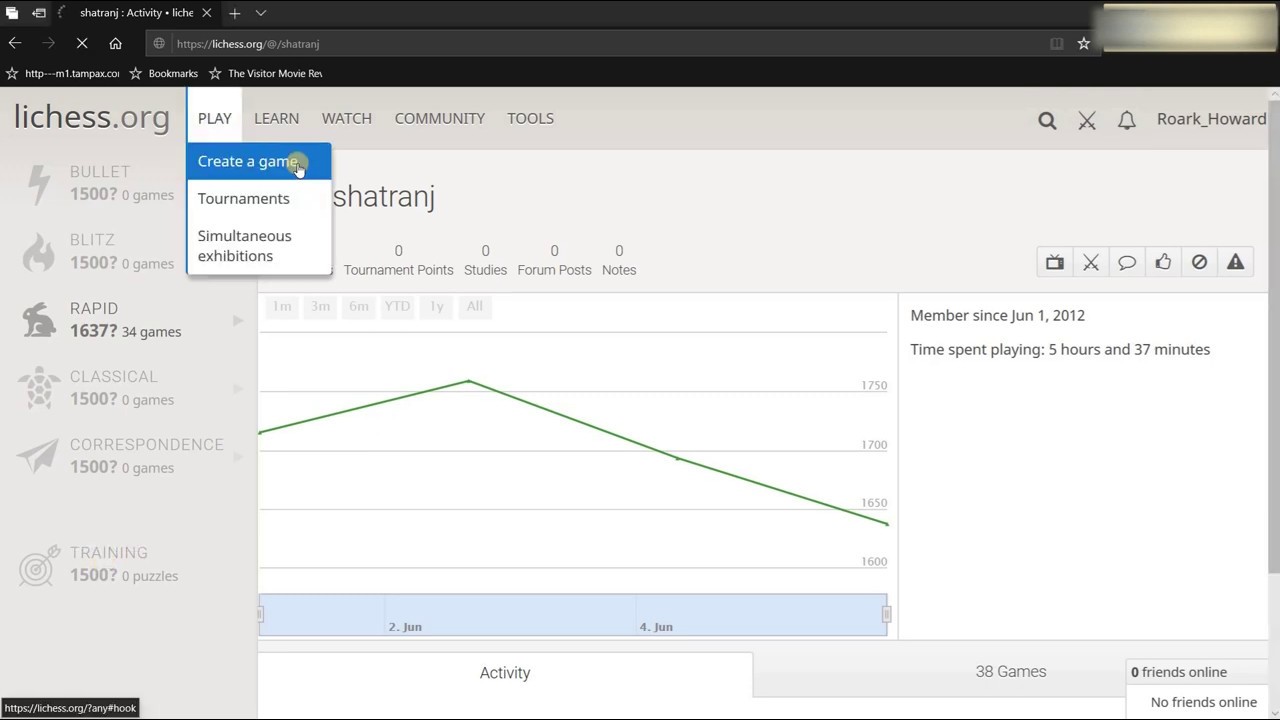1280x720 pixels.
Task: View Studies count link
Action: tap(485, 260)
